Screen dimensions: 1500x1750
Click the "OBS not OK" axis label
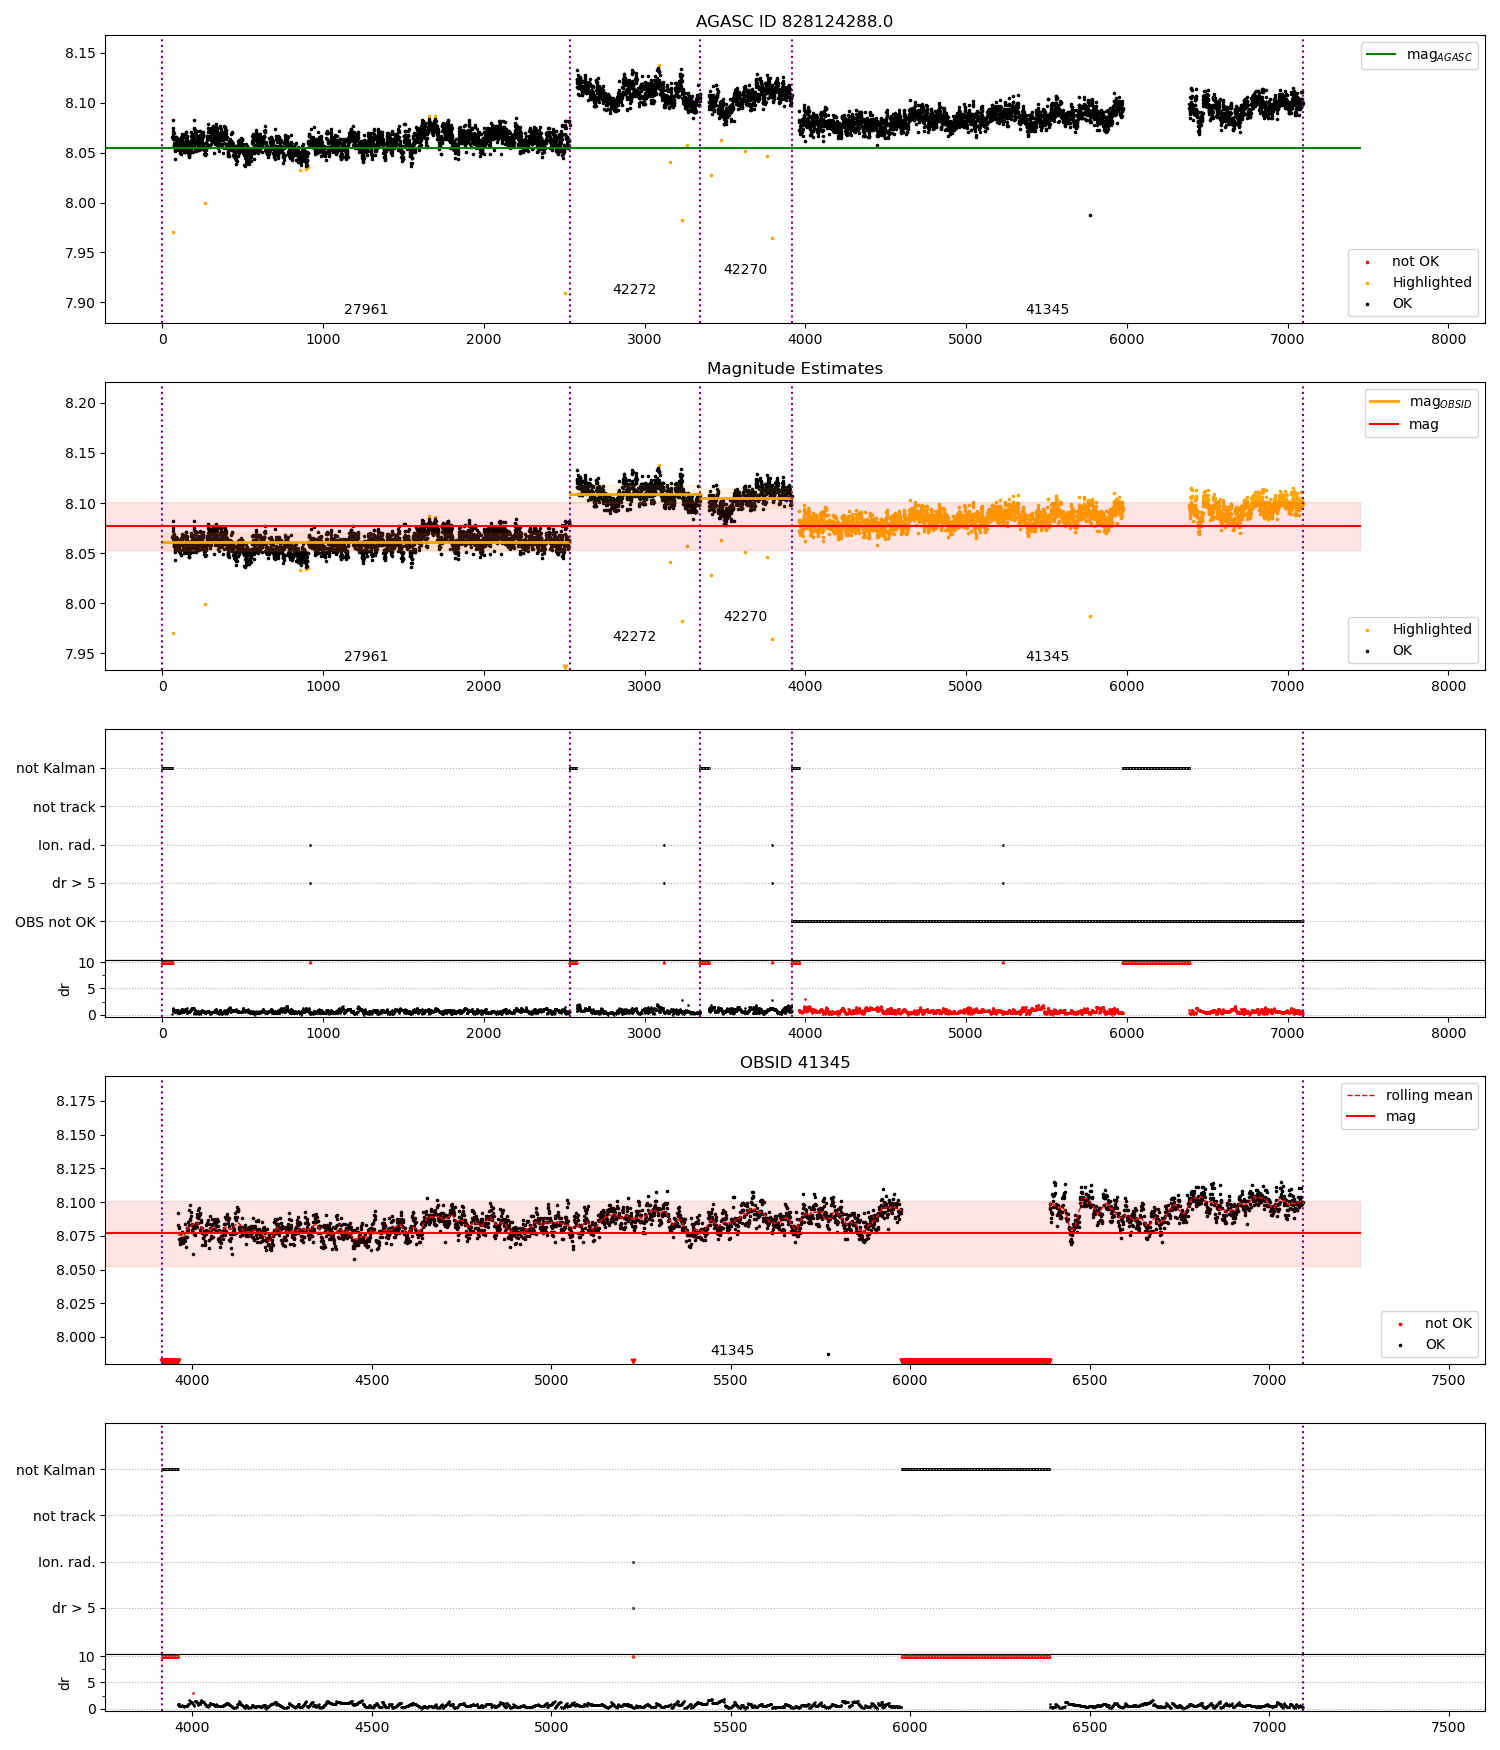point(55,922)
